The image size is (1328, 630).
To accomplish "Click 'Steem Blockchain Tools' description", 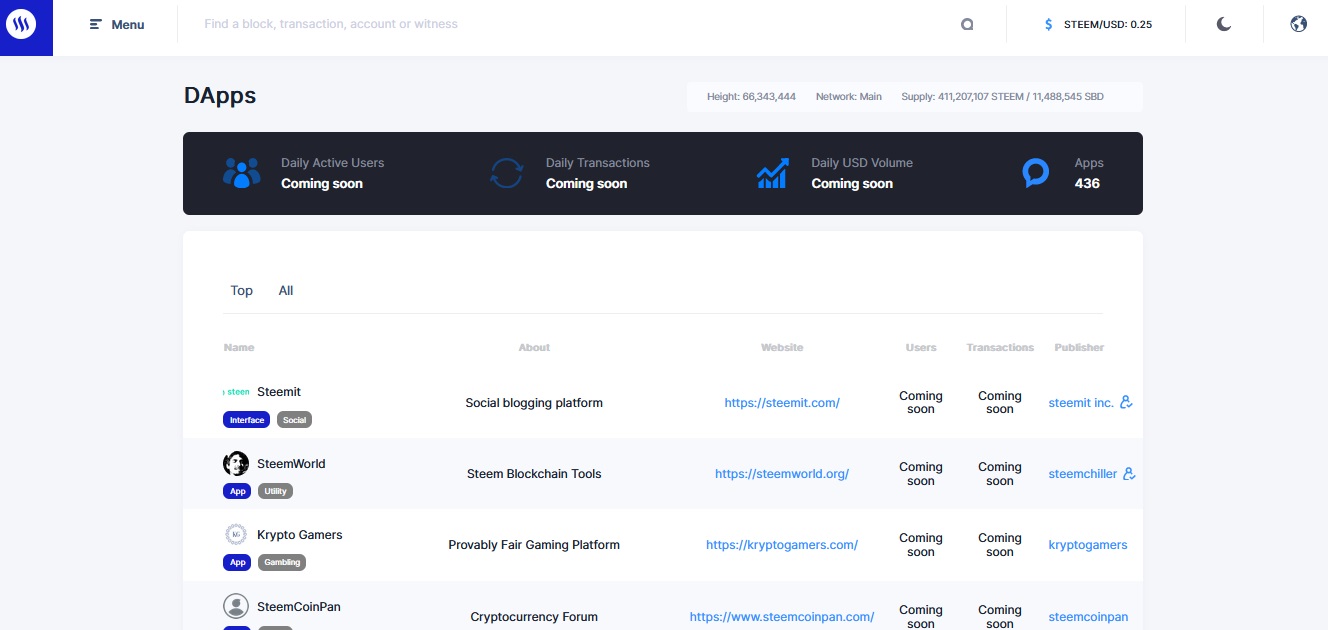I will [534, 474].
